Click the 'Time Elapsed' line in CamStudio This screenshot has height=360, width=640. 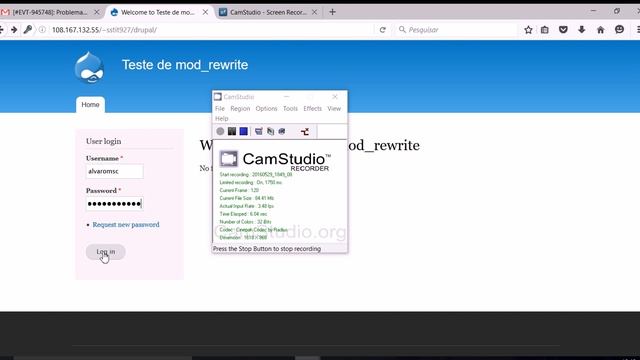click(243, 214)
